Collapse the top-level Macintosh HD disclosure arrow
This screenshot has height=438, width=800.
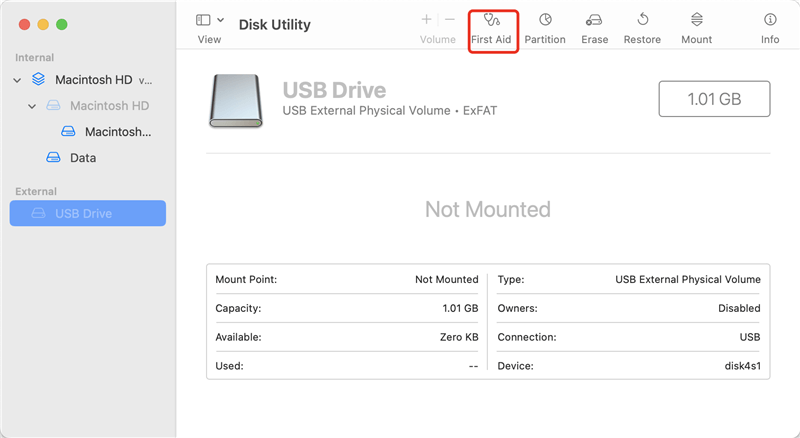17,79
